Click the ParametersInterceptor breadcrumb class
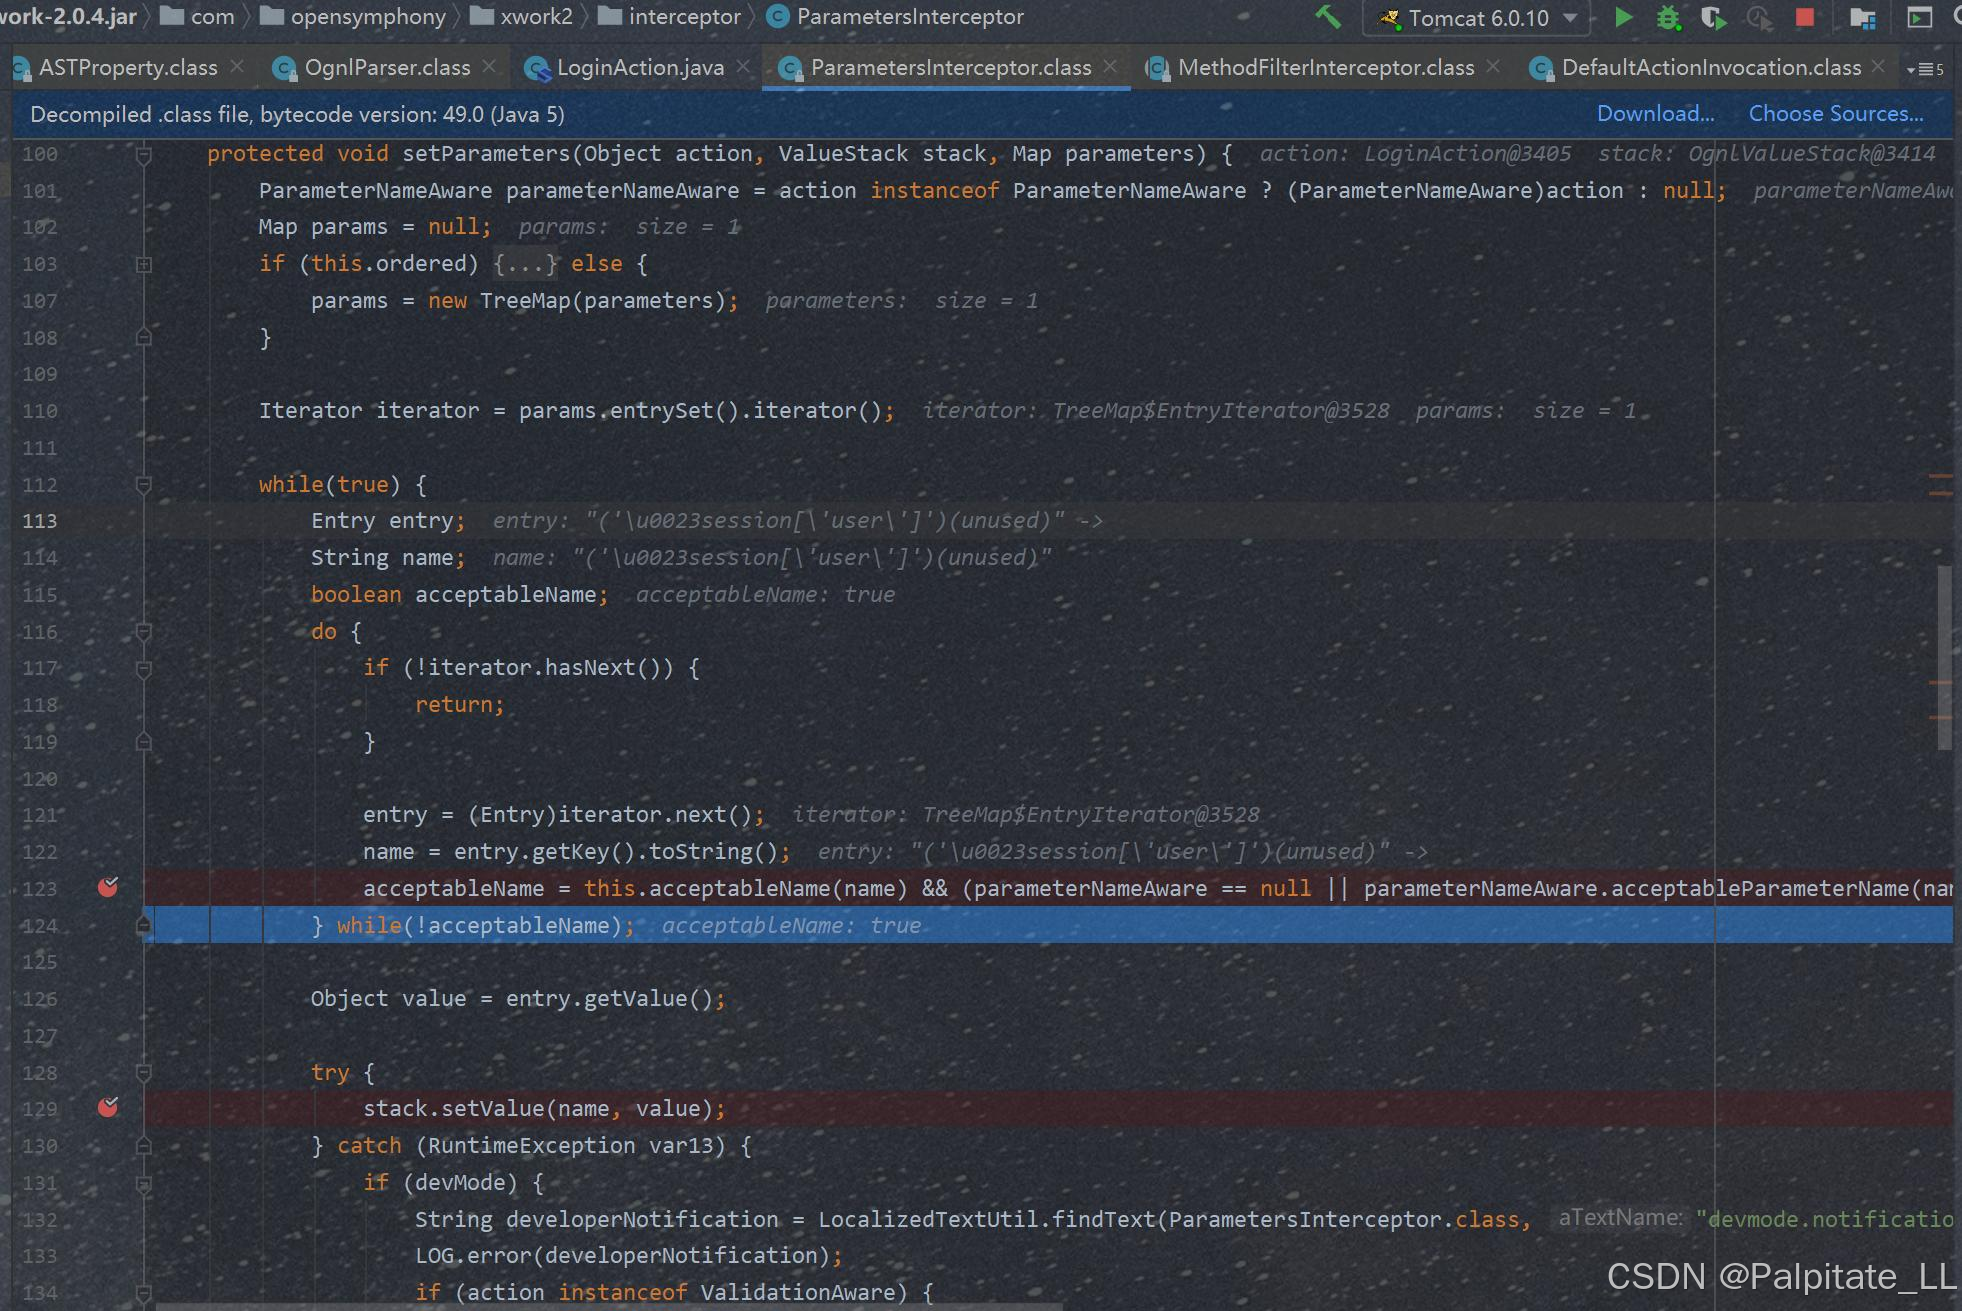The width and height of the screenshot is (1962, 1311). [x=896, y=17]
